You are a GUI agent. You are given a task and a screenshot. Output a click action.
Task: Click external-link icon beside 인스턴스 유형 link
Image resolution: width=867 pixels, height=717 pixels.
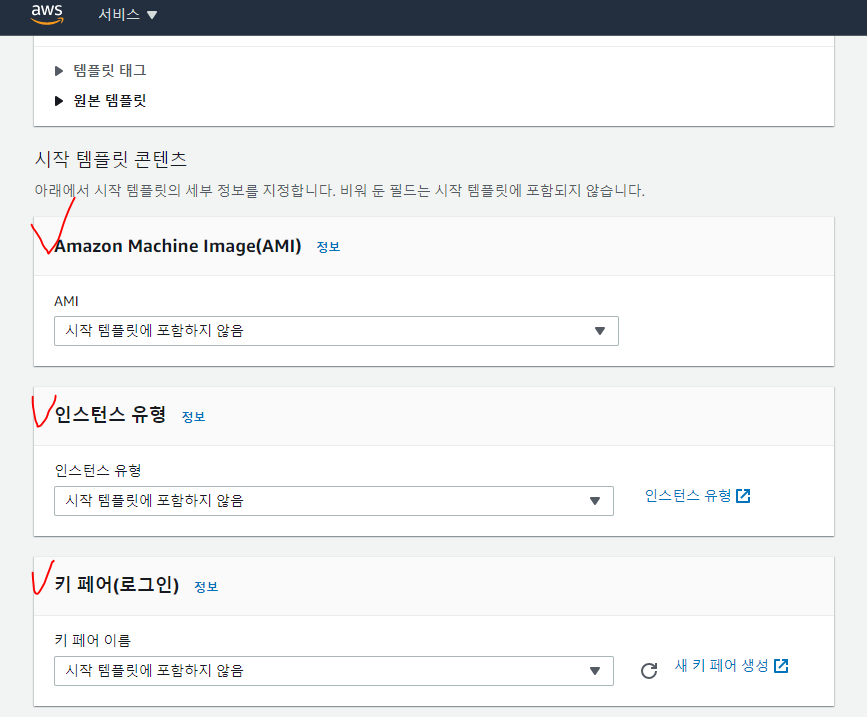pos(743,496)
